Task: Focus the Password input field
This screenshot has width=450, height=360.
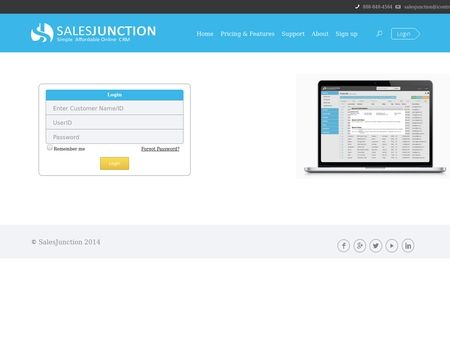Action: coord(114,137)
